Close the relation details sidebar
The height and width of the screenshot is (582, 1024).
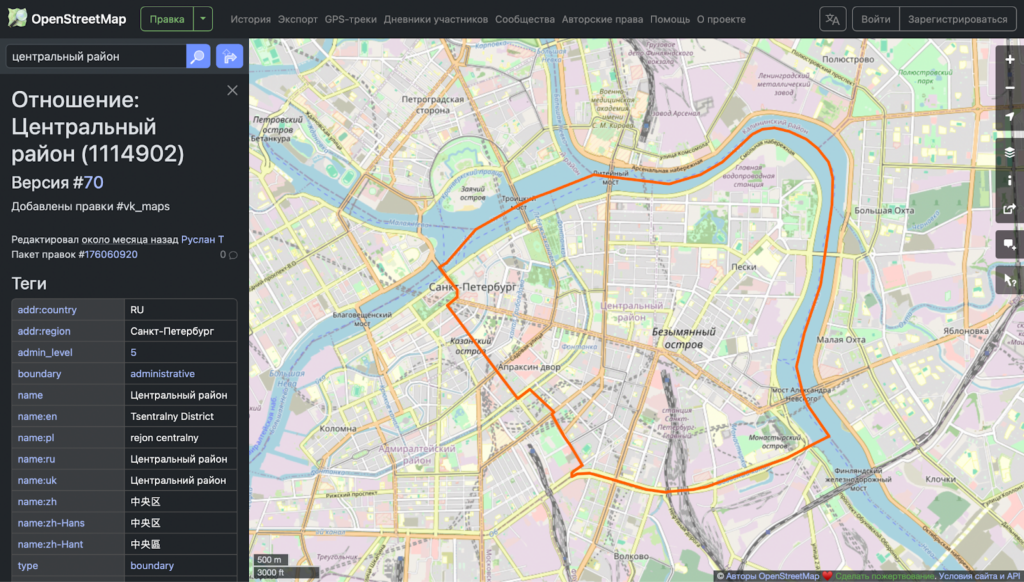[232, 91]
